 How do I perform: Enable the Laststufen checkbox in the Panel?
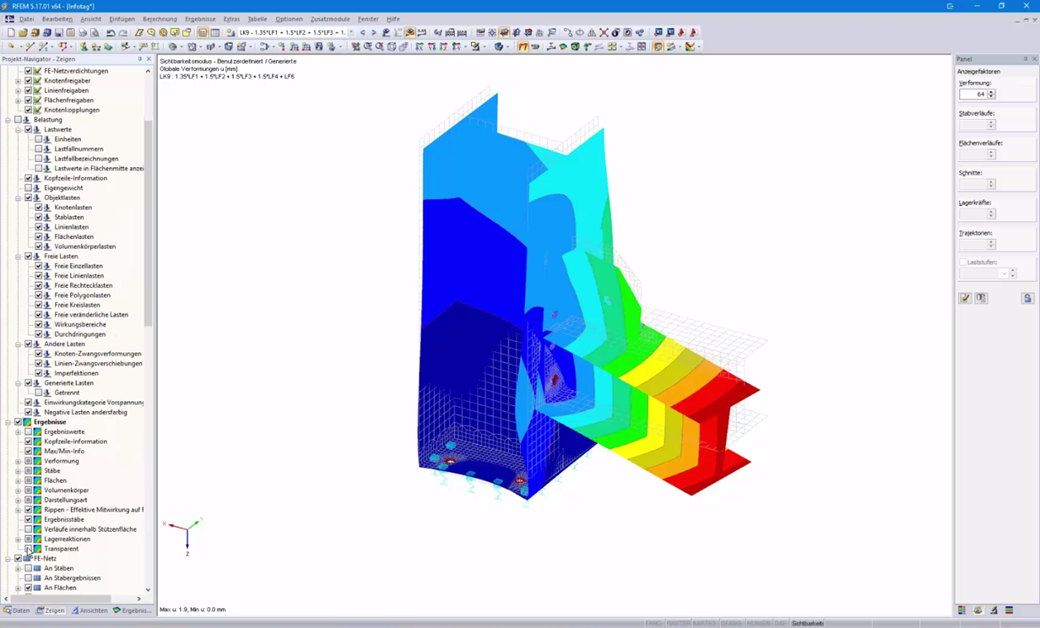point(964,262)
